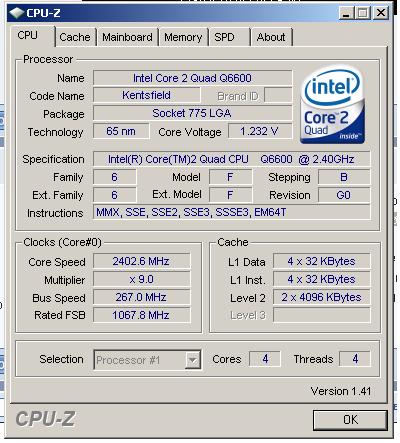Click the Level 2 cache value field

tap(321, 297)
